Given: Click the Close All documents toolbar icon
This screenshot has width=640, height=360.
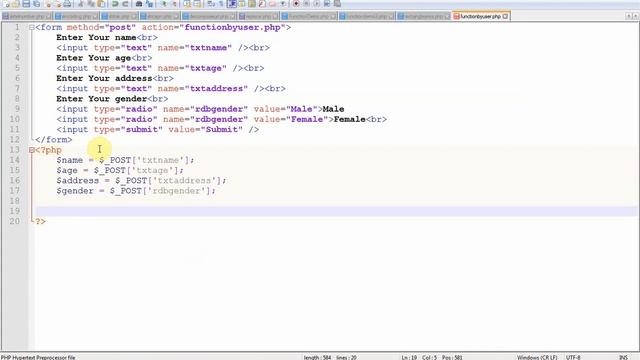Looking at the screenshot, I should pyautogui.click(x=58, y=4).
